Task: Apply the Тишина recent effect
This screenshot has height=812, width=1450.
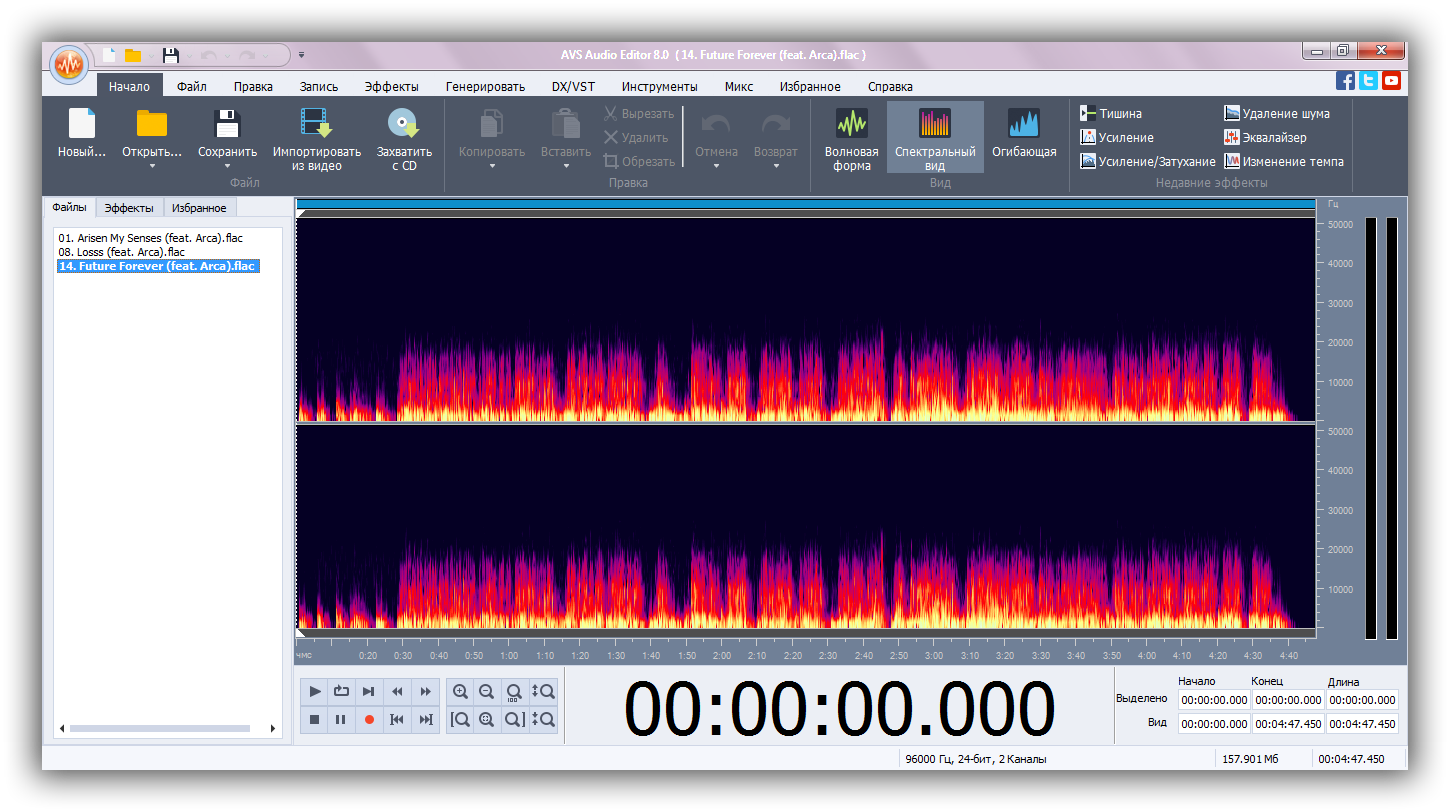Action: [x=1112, y=114]
